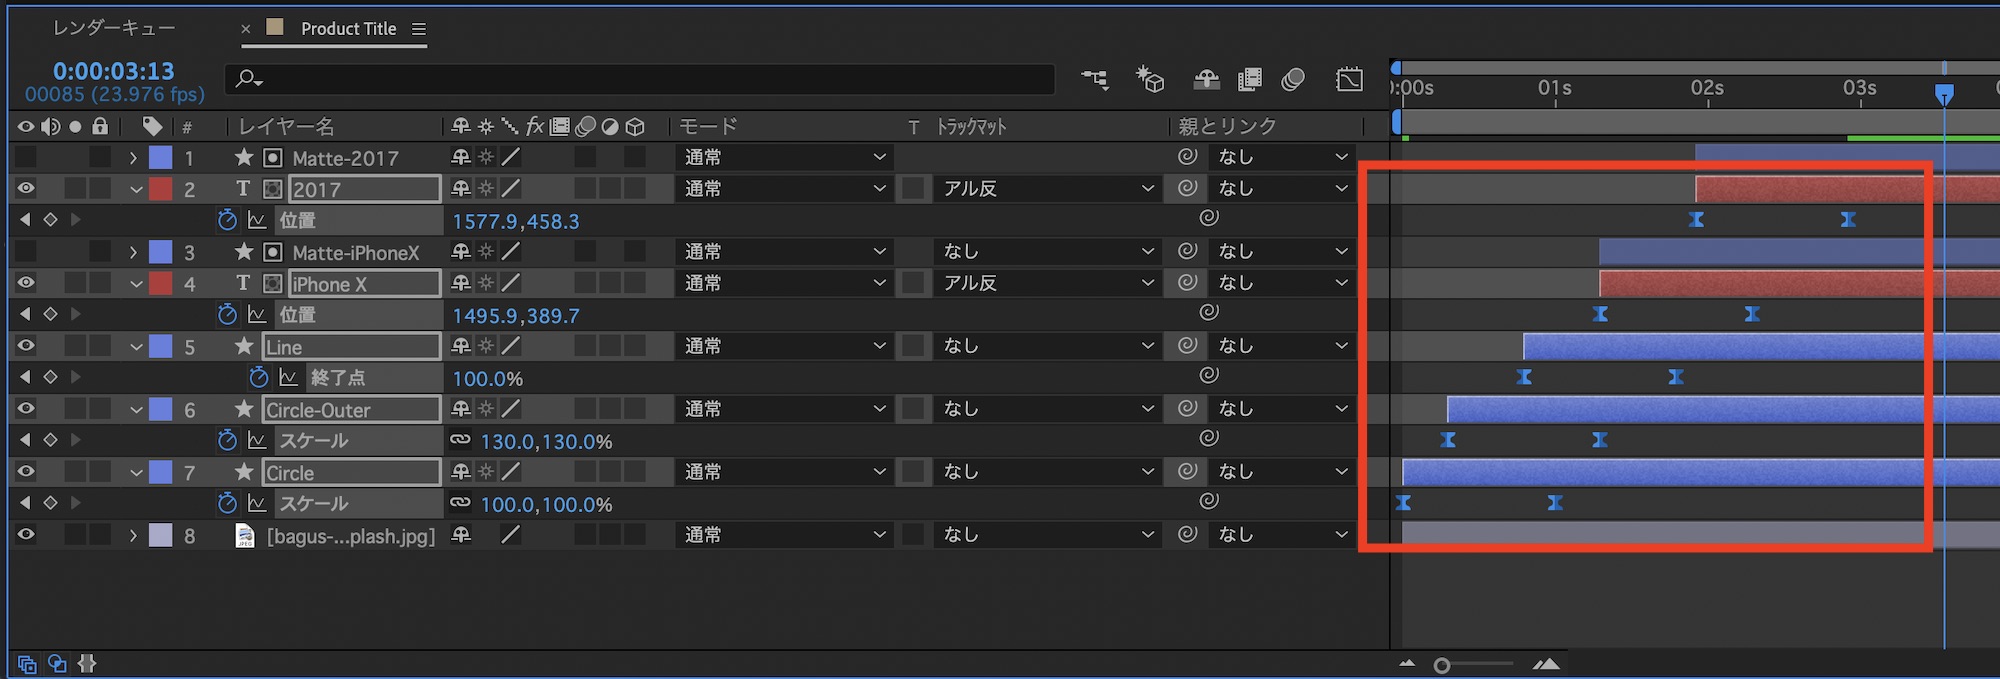Viewport: 2000px width, 679px height.
Task: Click the red label swatch of iPhone X
Action: pos(160,283)
